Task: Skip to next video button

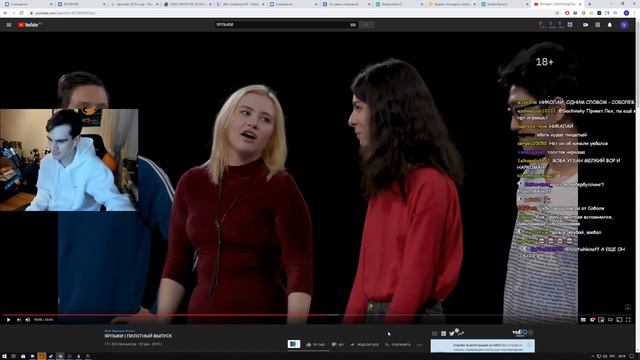Action: pyautogui.click(x=18, y=320)
